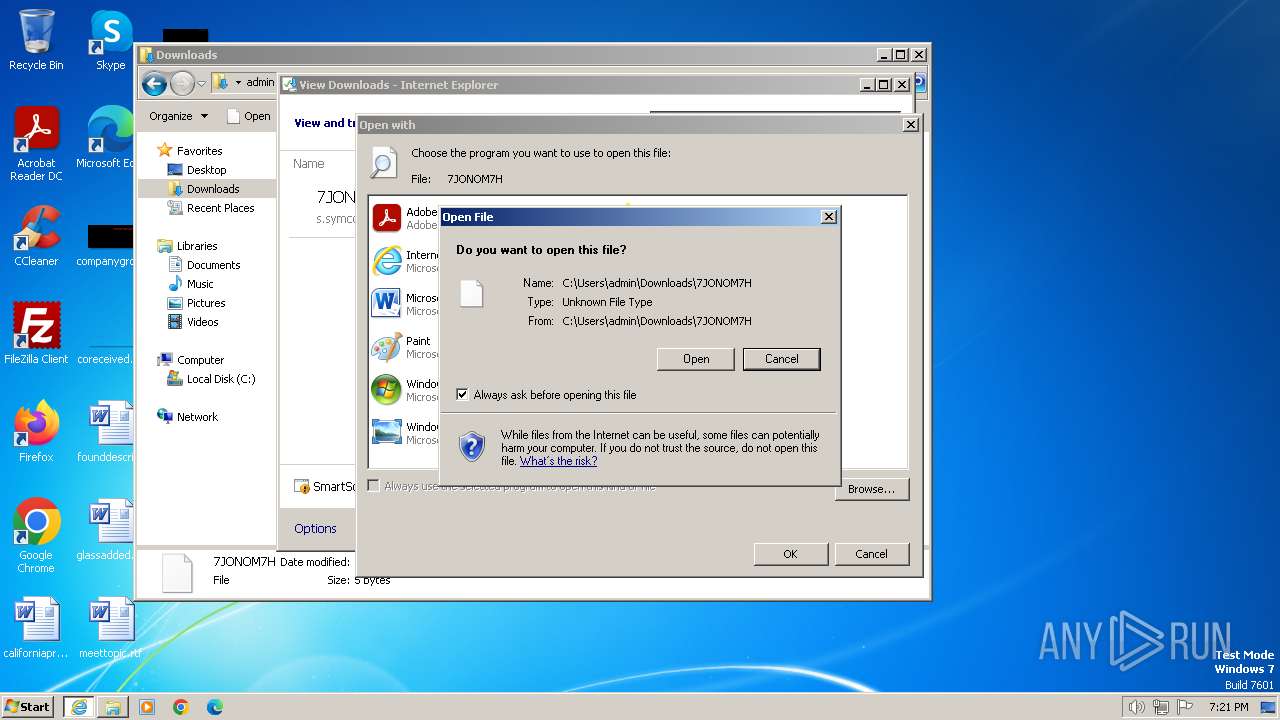Click the Start button
This screenshot has height=720, width=1280.
click(x=28, y=707)
